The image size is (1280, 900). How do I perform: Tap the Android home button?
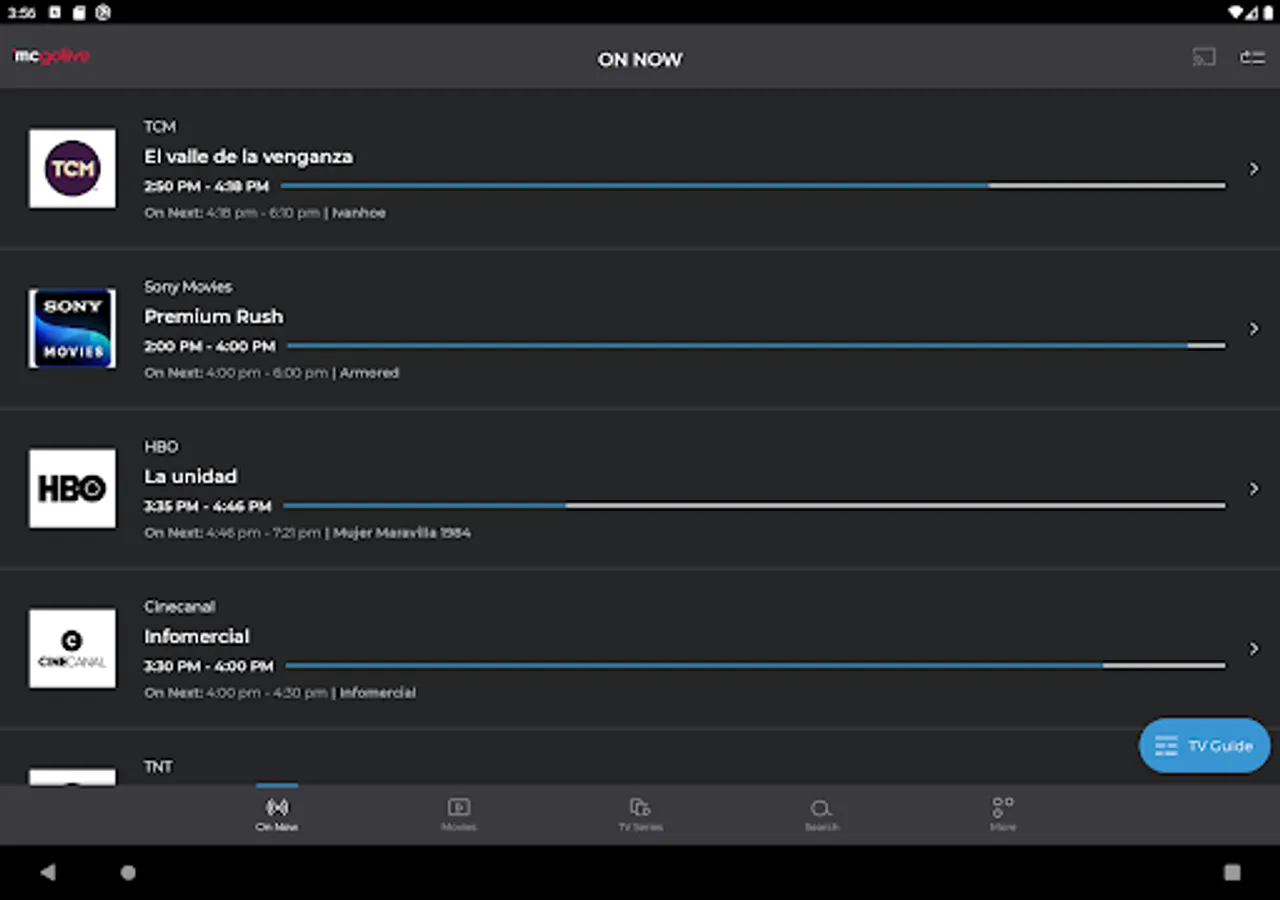point(128,872)
